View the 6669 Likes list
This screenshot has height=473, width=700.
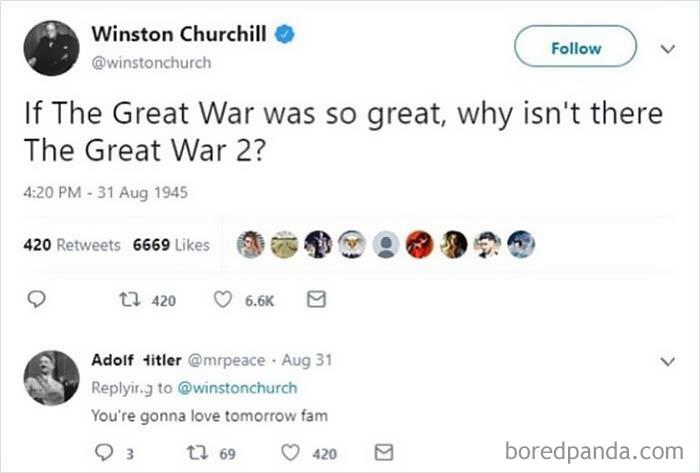(171, 245)
